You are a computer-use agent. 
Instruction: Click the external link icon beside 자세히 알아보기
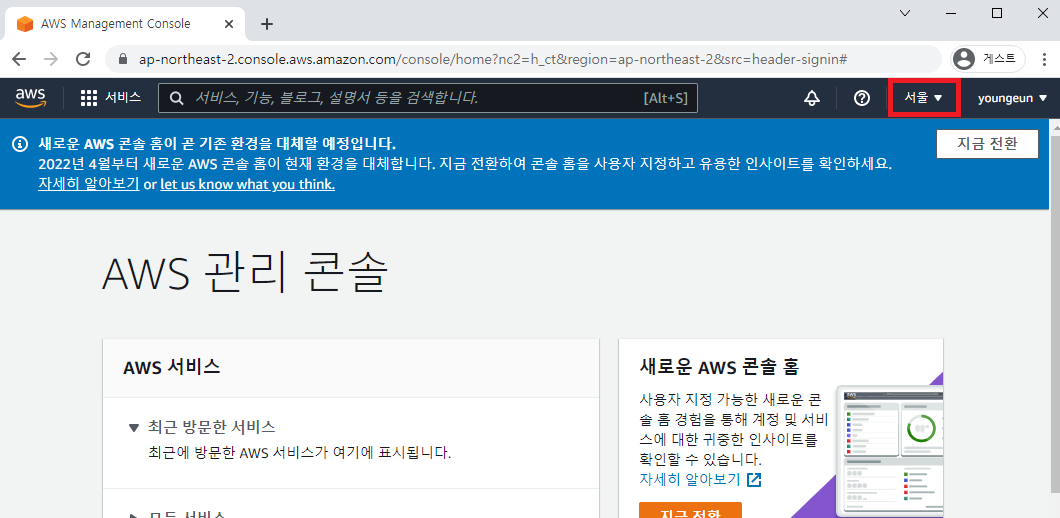(x=754, y=480)
